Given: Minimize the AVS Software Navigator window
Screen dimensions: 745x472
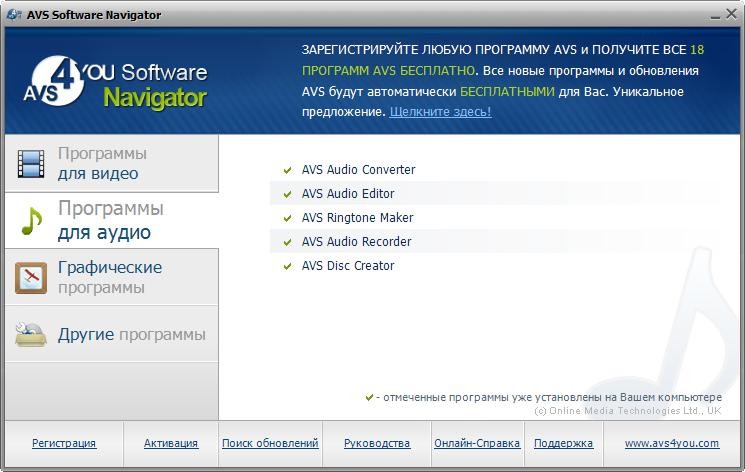Looking at the screenshot, I should tap(715, 16).
